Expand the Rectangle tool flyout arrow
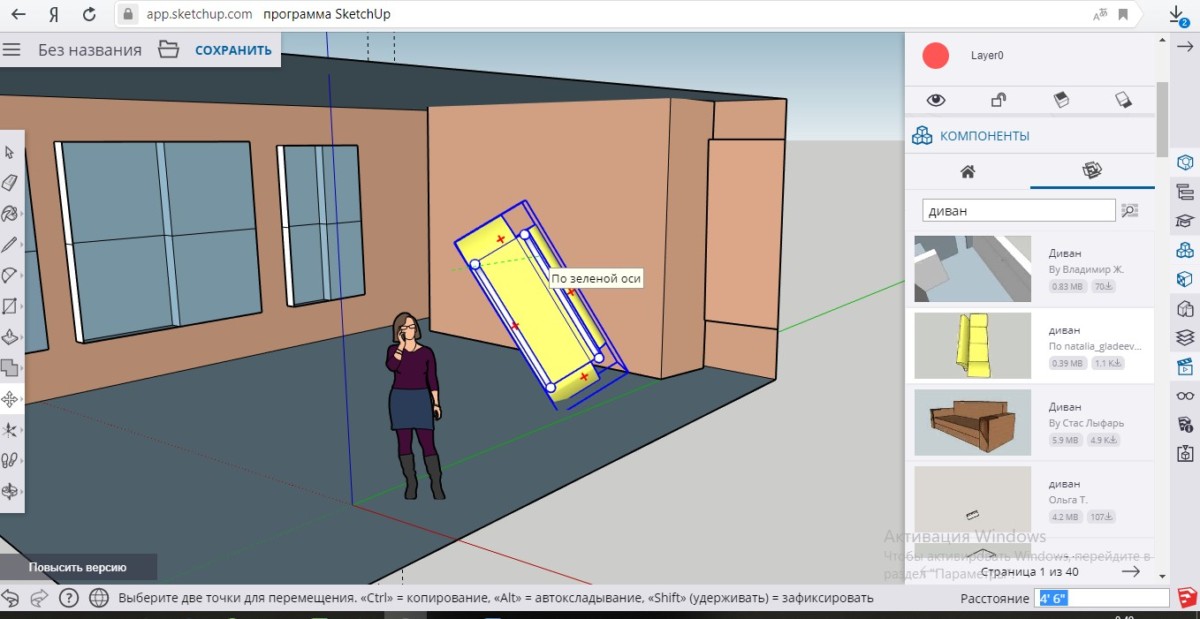The width and height of the screenshot is (1200, 619). [20, 306]
